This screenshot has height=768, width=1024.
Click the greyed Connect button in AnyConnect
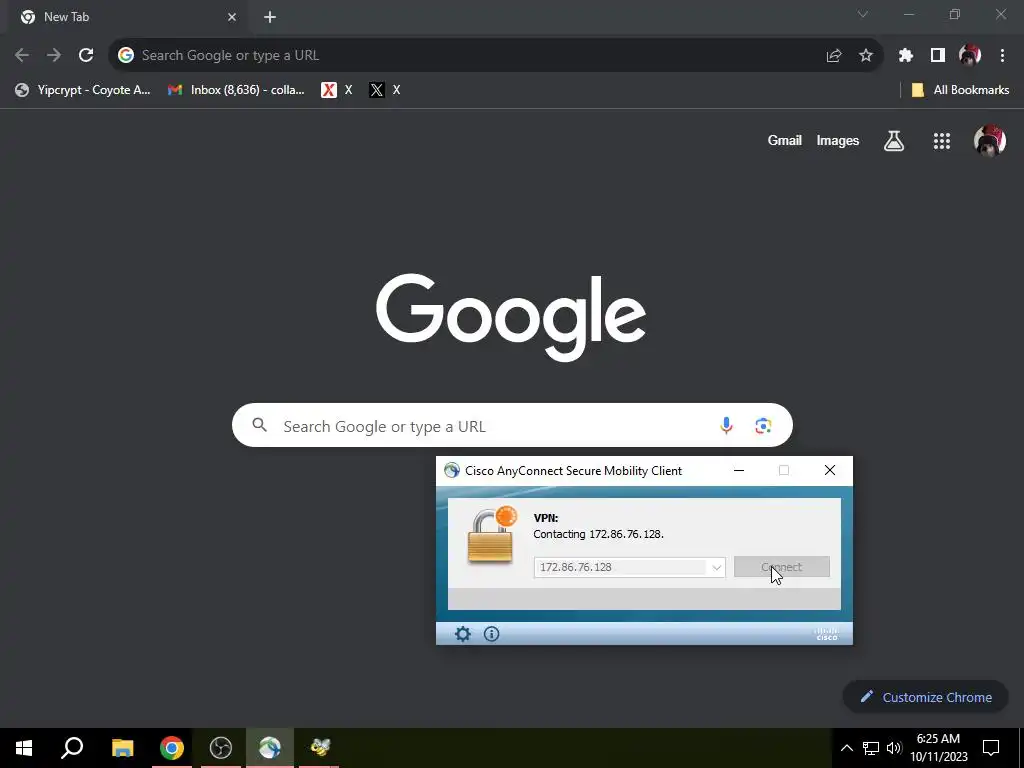coord(782,567)
